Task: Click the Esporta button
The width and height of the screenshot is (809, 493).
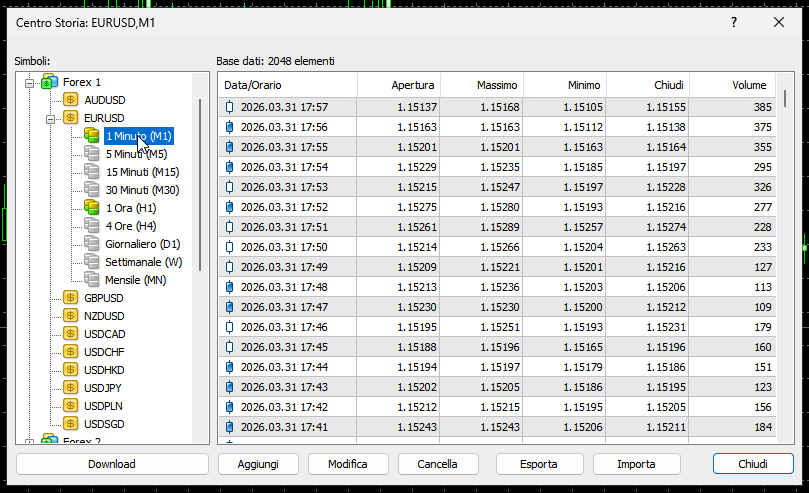Action: click(539, 464)
